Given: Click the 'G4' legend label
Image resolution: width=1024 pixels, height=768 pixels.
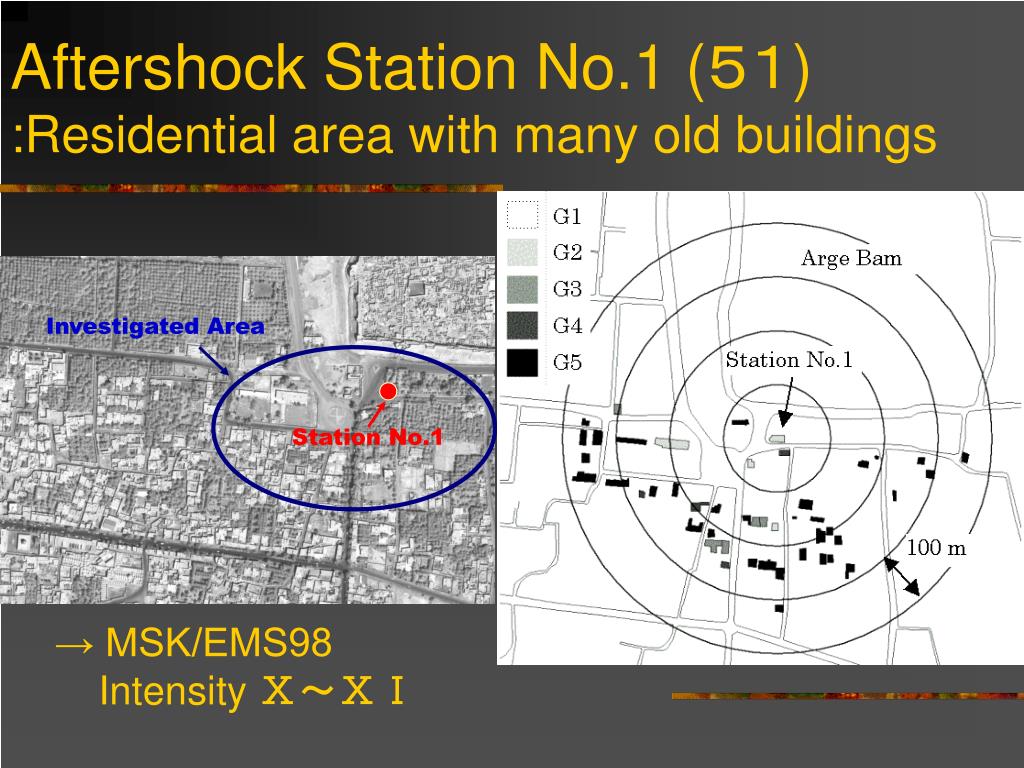Looking at the screenshot, I should (x=567, y=325).
